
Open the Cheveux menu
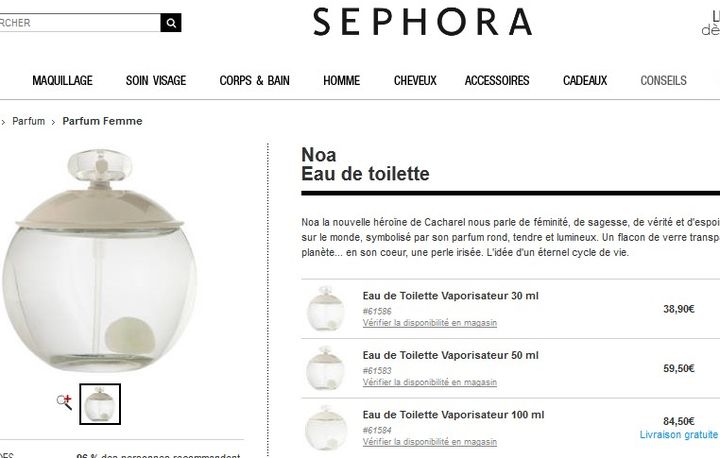point(415,80)
